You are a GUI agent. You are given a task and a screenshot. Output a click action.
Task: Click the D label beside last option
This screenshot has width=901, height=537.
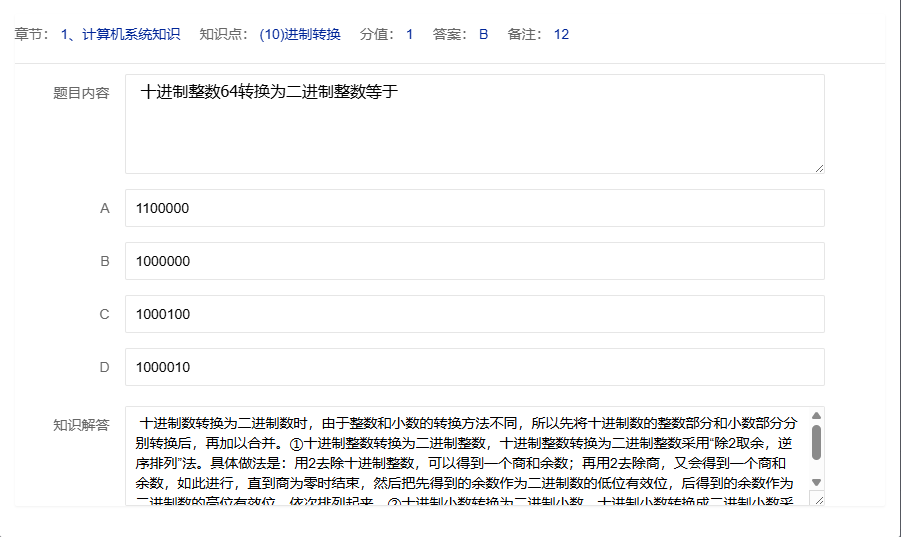pyautogui.click(x=104, y=367)
